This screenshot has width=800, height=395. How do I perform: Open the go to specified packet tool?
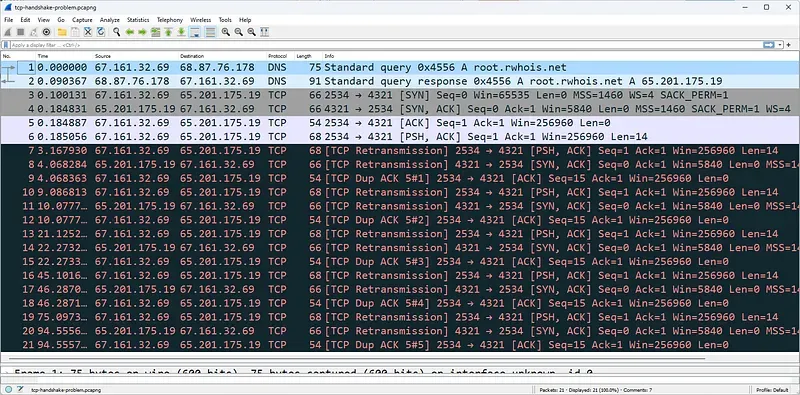[156, 32]
